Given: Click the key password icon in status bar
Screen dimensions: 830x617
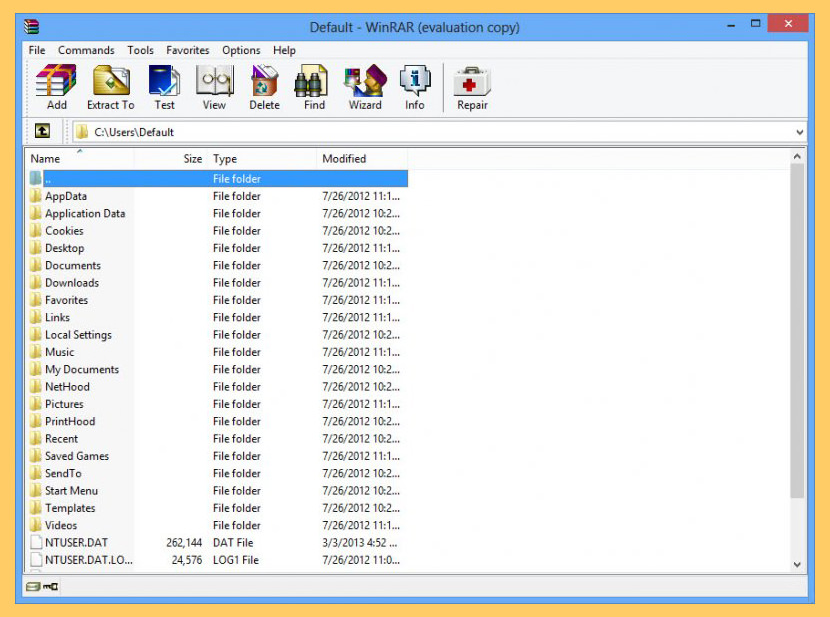Looking at the screenshot, I should [51, 586].
